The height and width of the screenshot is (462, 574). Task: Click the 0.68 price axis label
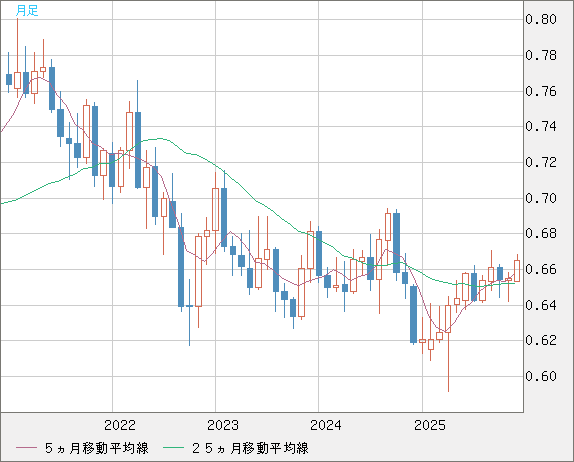pos(541,233)
